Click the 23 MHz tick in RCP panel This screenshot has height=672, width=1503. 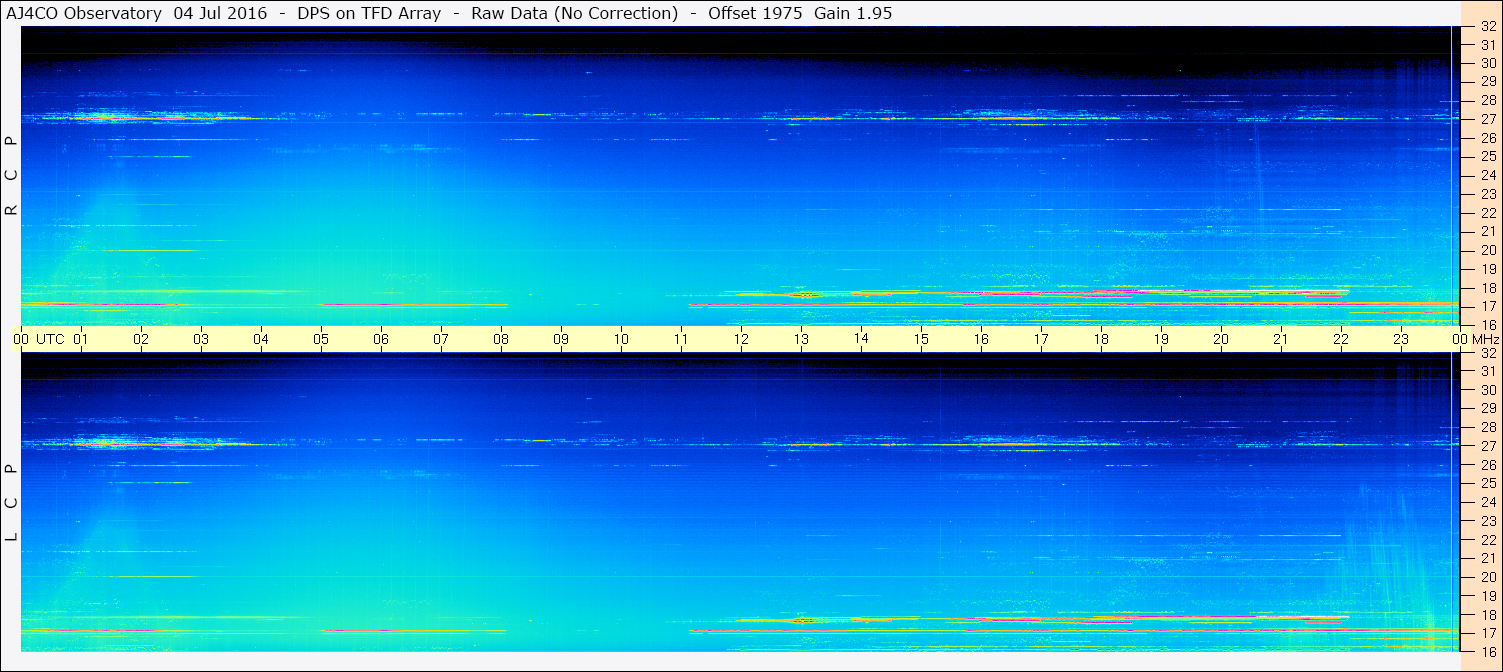(1487, 194)
